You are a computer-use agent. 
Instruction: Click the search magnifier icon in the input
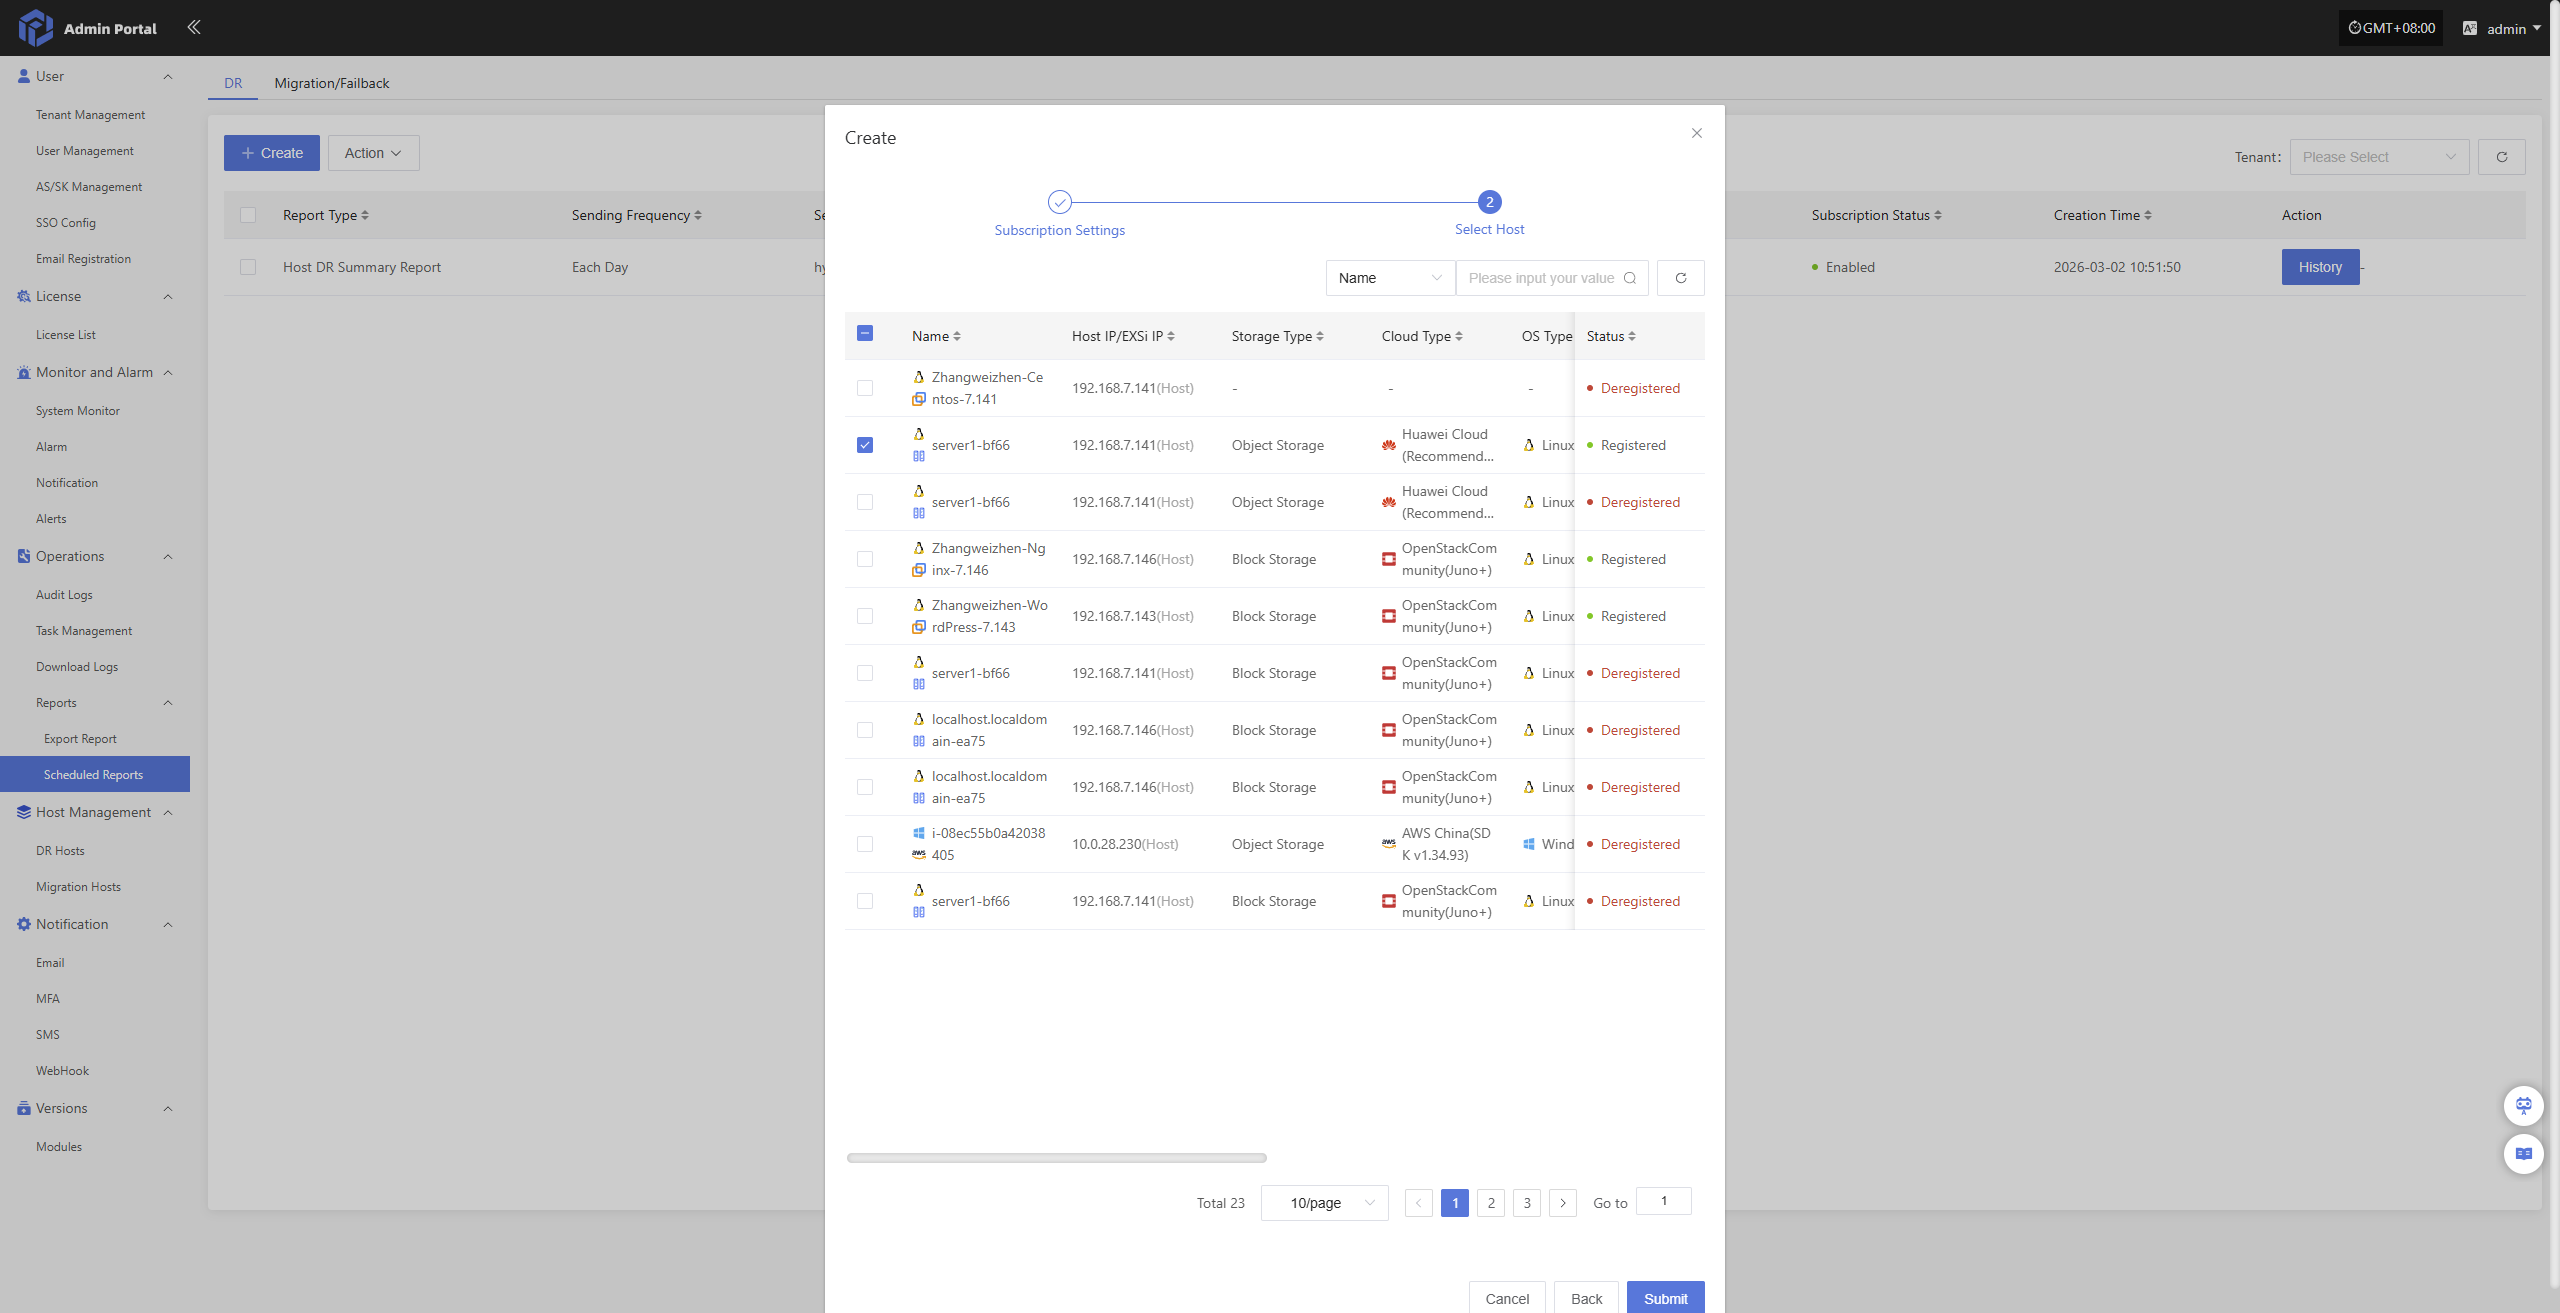pos(1630,278)
